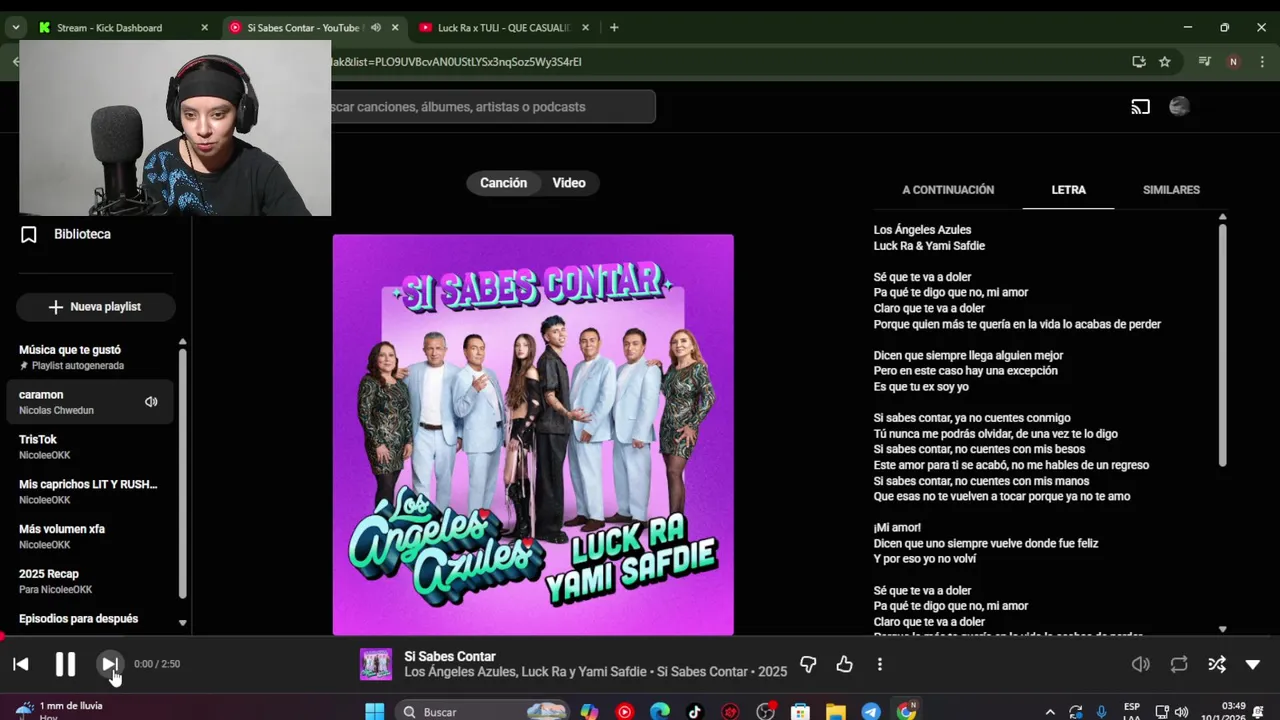The width and height of the screenshot is (1280, 720).
Task: Click the Biblioteca bookmark icon
Action: [29, 234]
